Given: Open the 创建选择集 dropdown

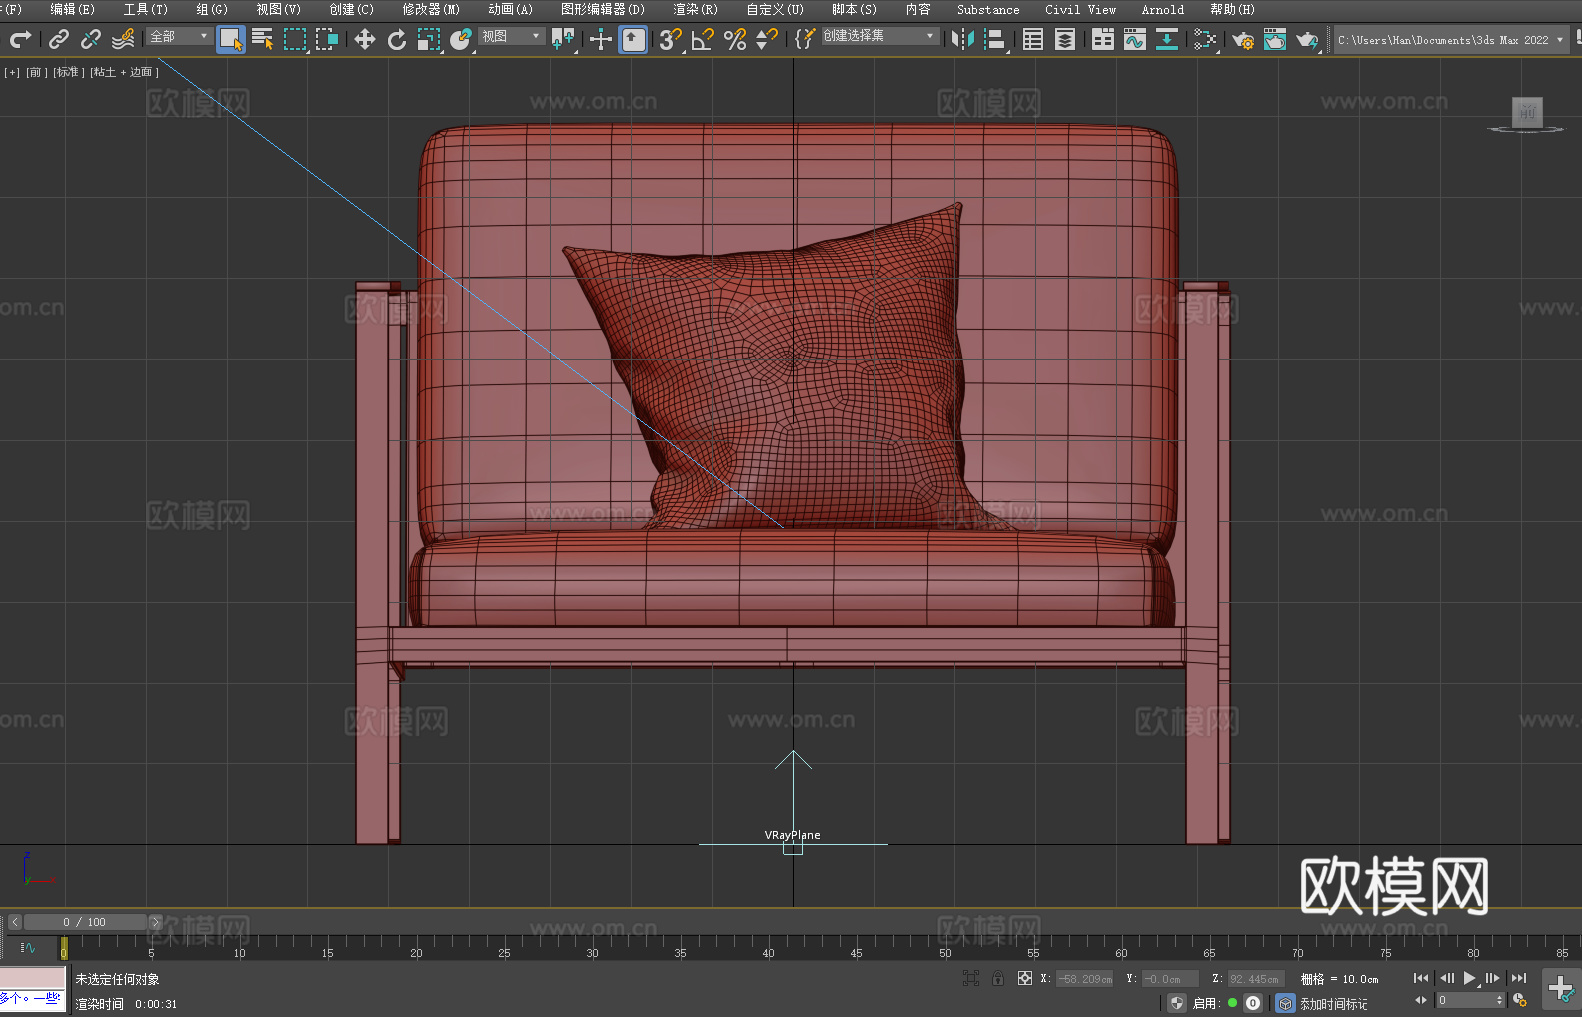Looking at the screenshot, I should tap(880, 36).
